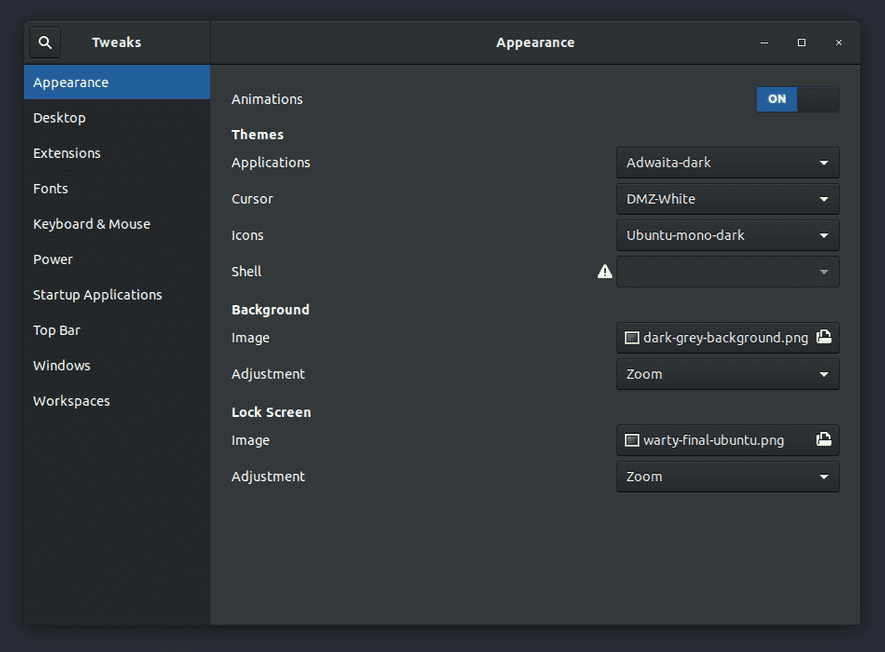Select Workspaces in the sidebar

pyautogui.click(x=117, y=401)
